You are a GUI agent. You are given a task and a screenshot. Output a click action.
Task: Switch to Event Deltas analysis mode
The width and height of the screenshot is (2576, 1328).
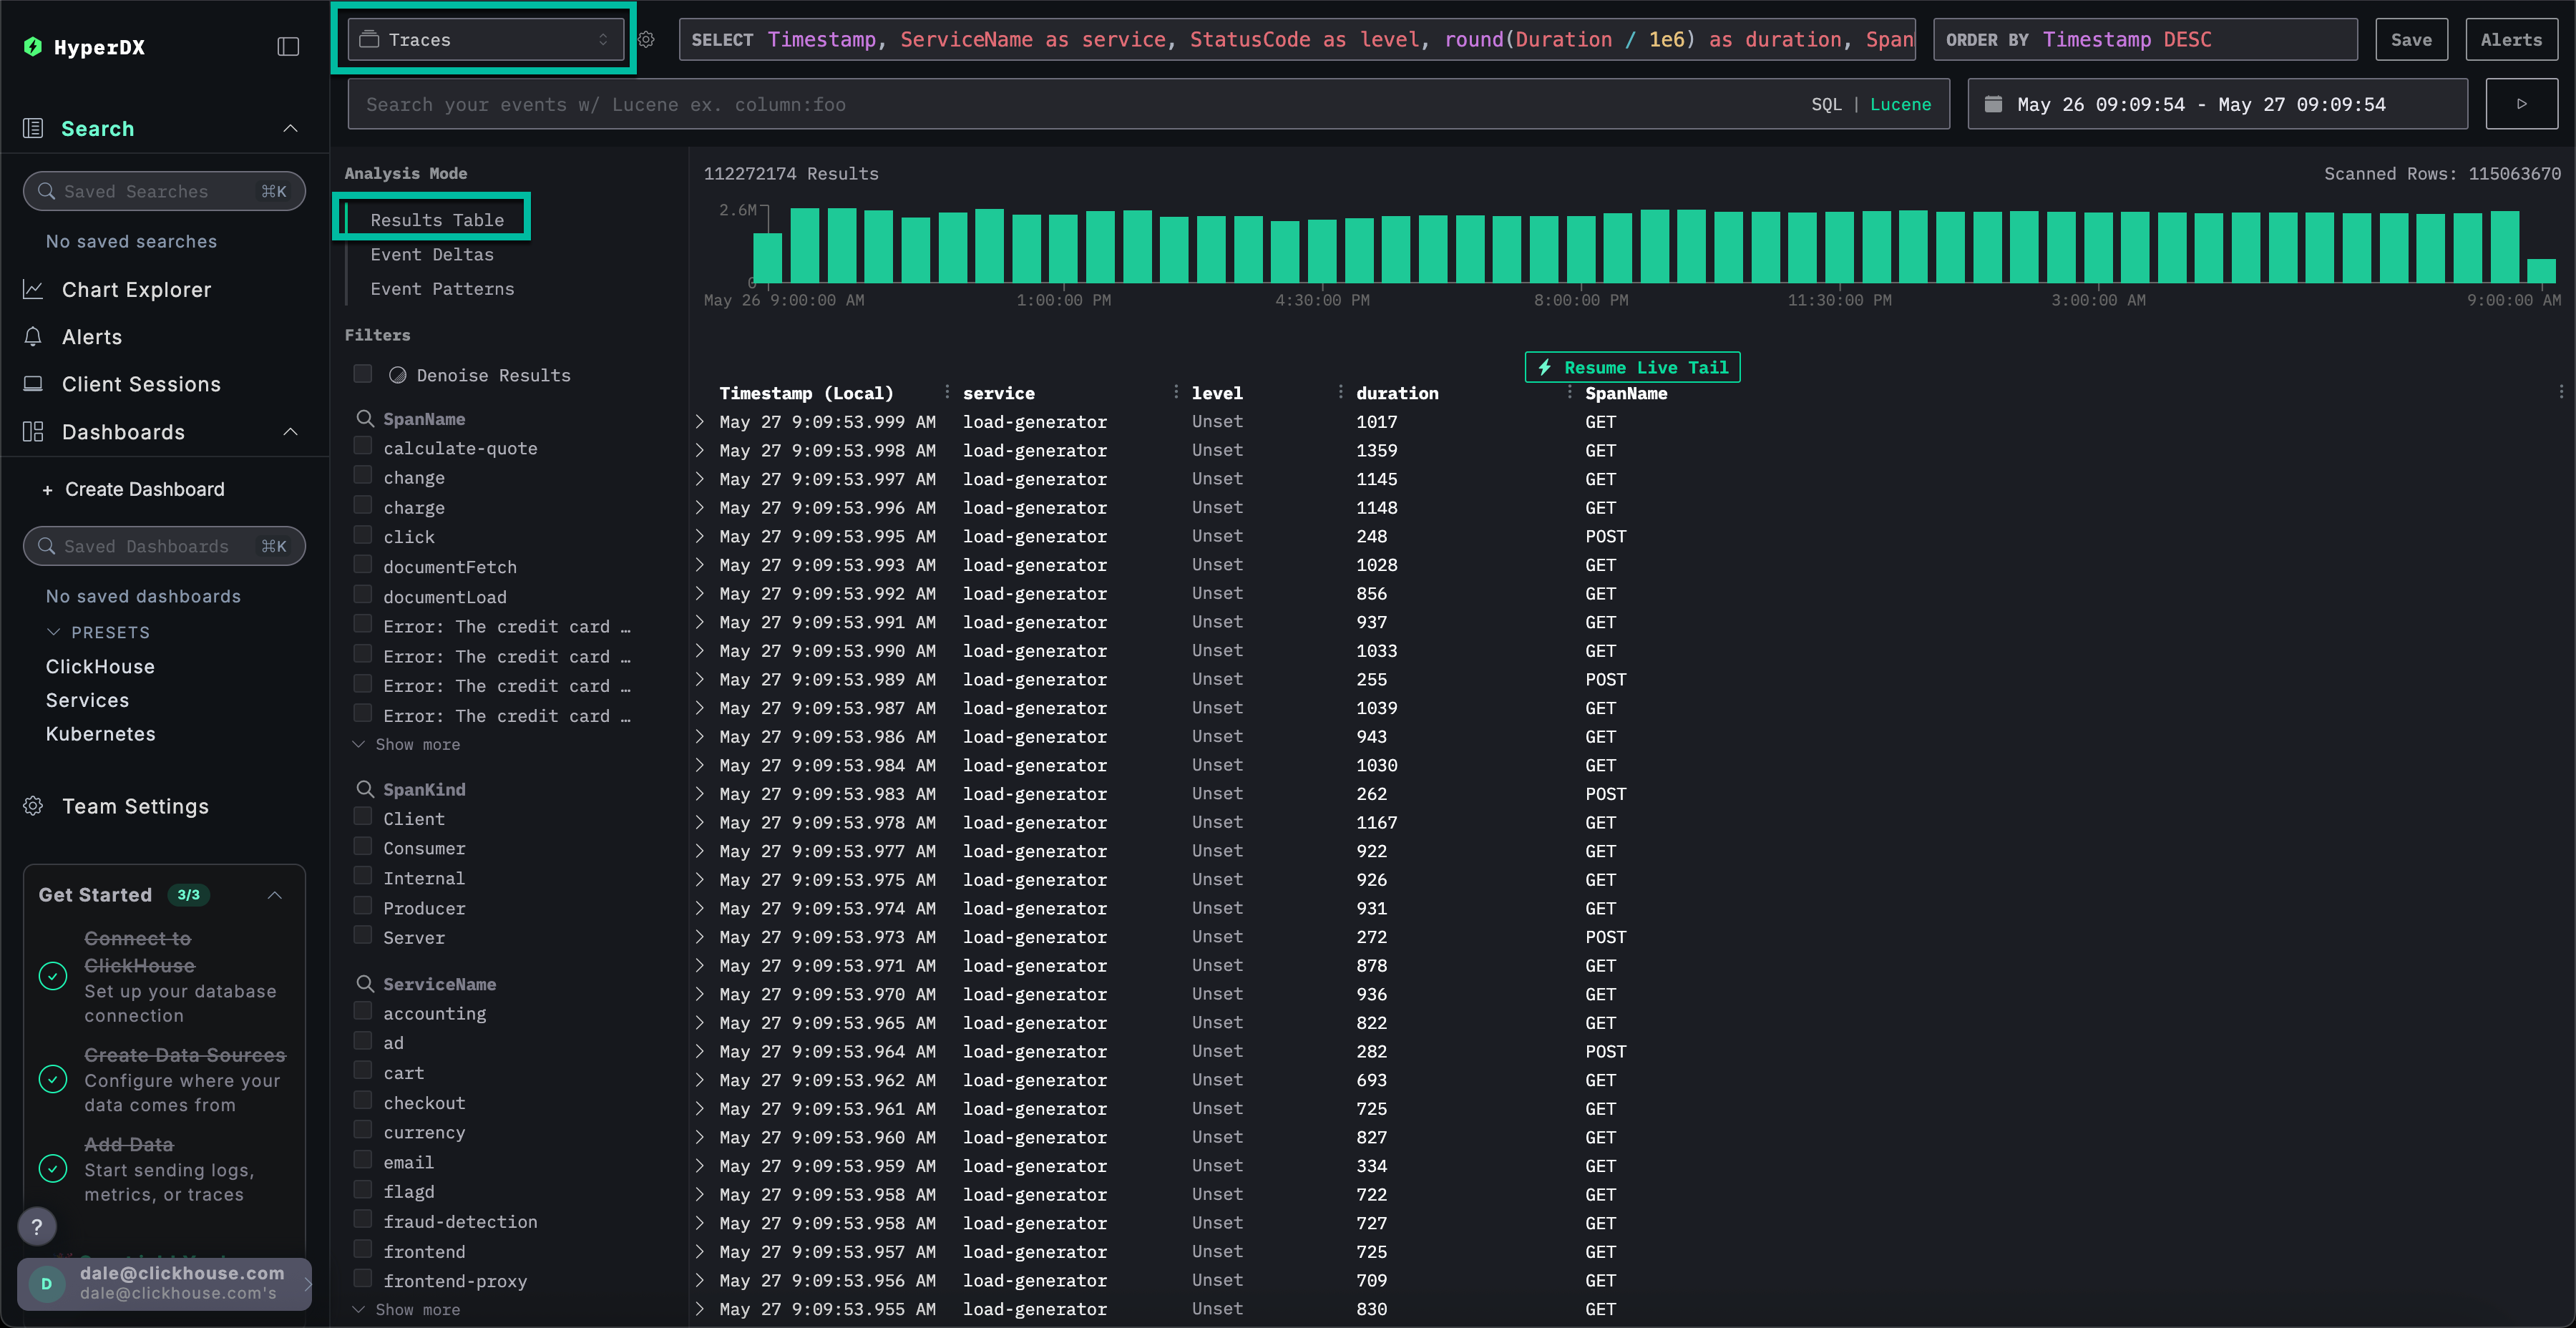pos(431,254)
